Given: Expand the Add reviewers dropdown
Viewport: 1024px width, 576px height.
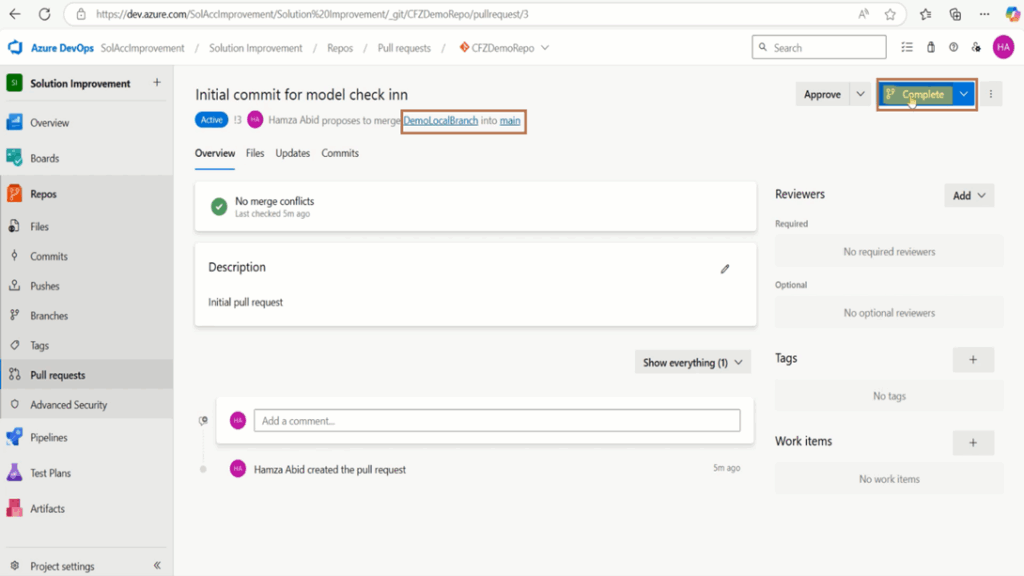Looking at the screenshot, I should (x=969, y=195).
